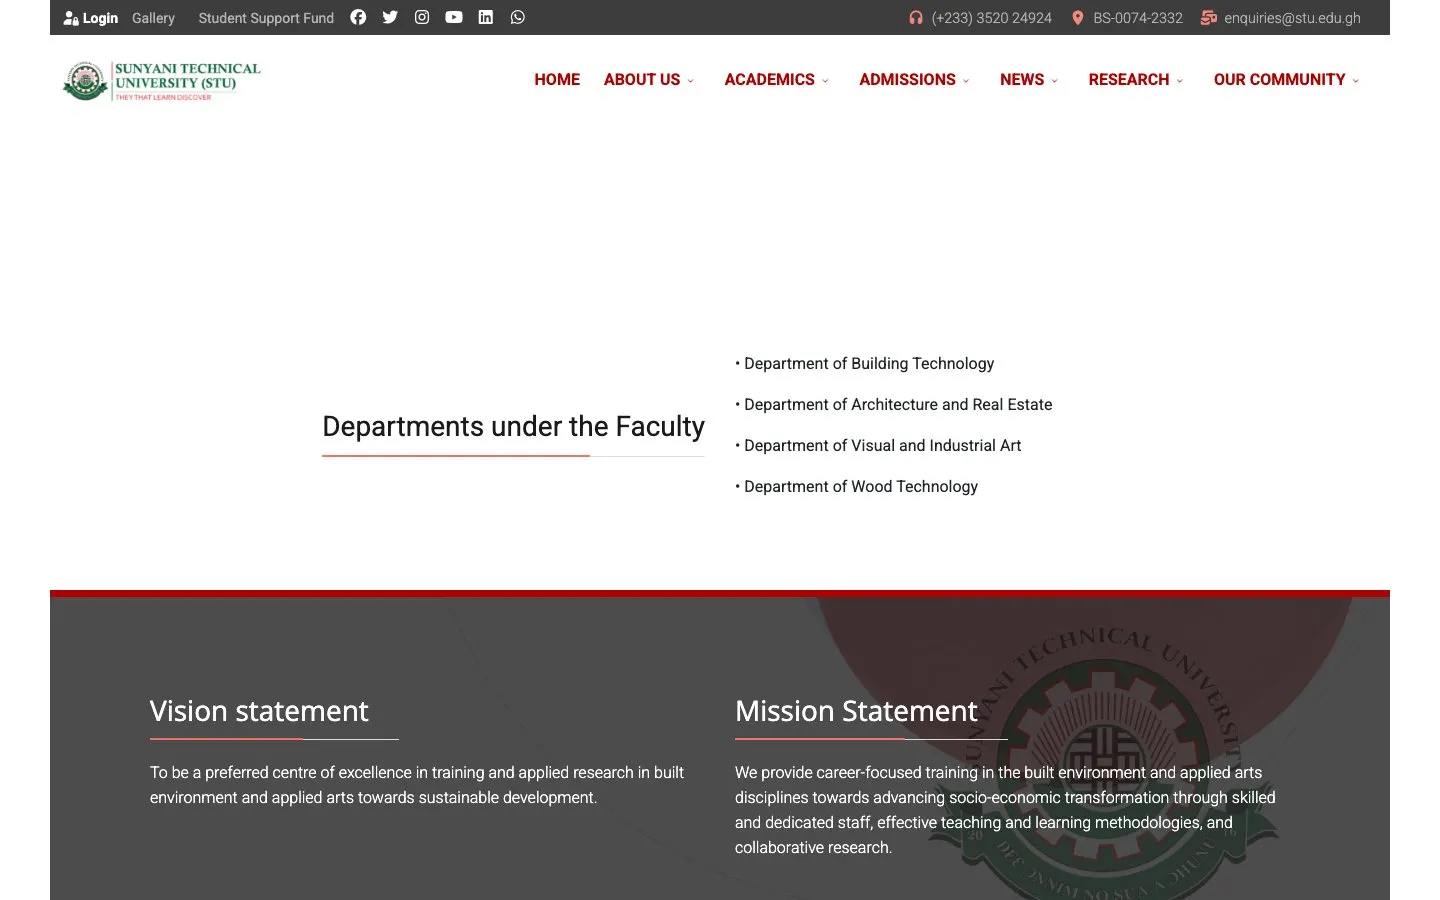Click the Departments under the Faculty heading
This screenshot has width=1440, height=900.
(513, 427)
